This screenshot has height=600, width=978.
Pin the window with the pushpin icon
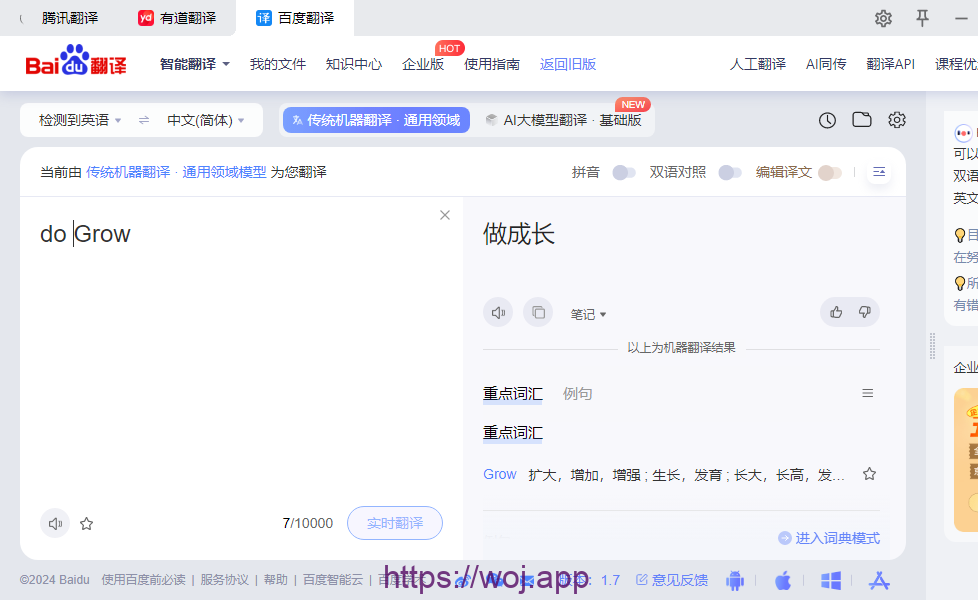click(x=922, y=18)
